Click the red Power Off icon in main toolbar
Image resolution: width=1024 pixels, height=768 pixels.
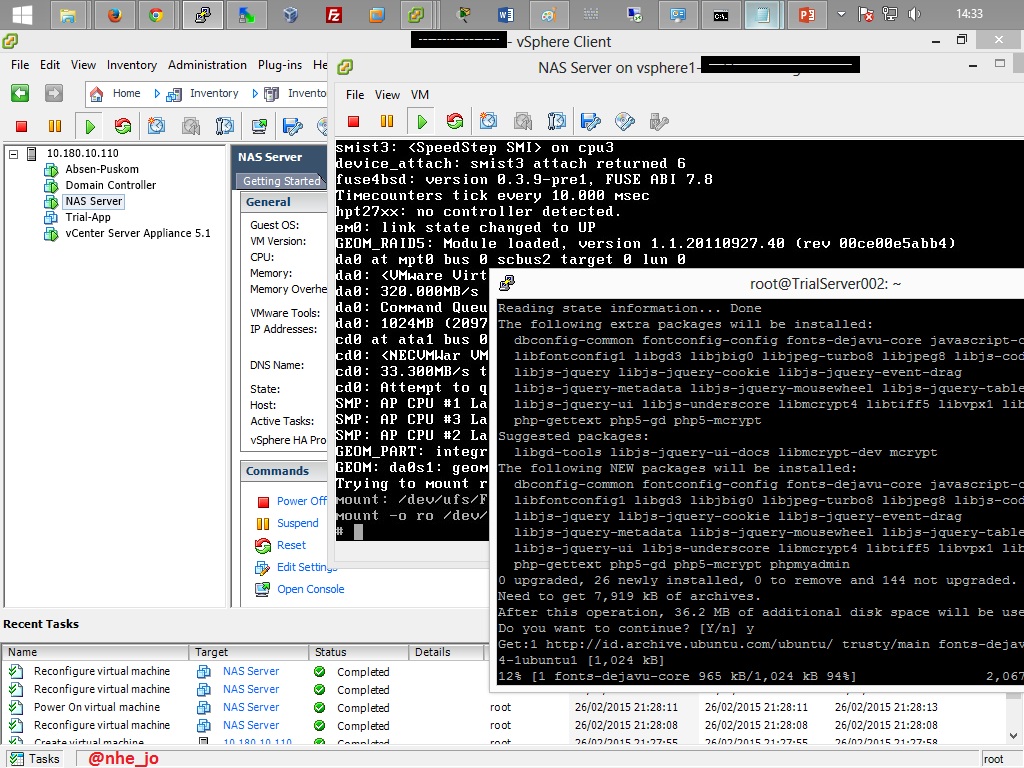coord(22,126)
